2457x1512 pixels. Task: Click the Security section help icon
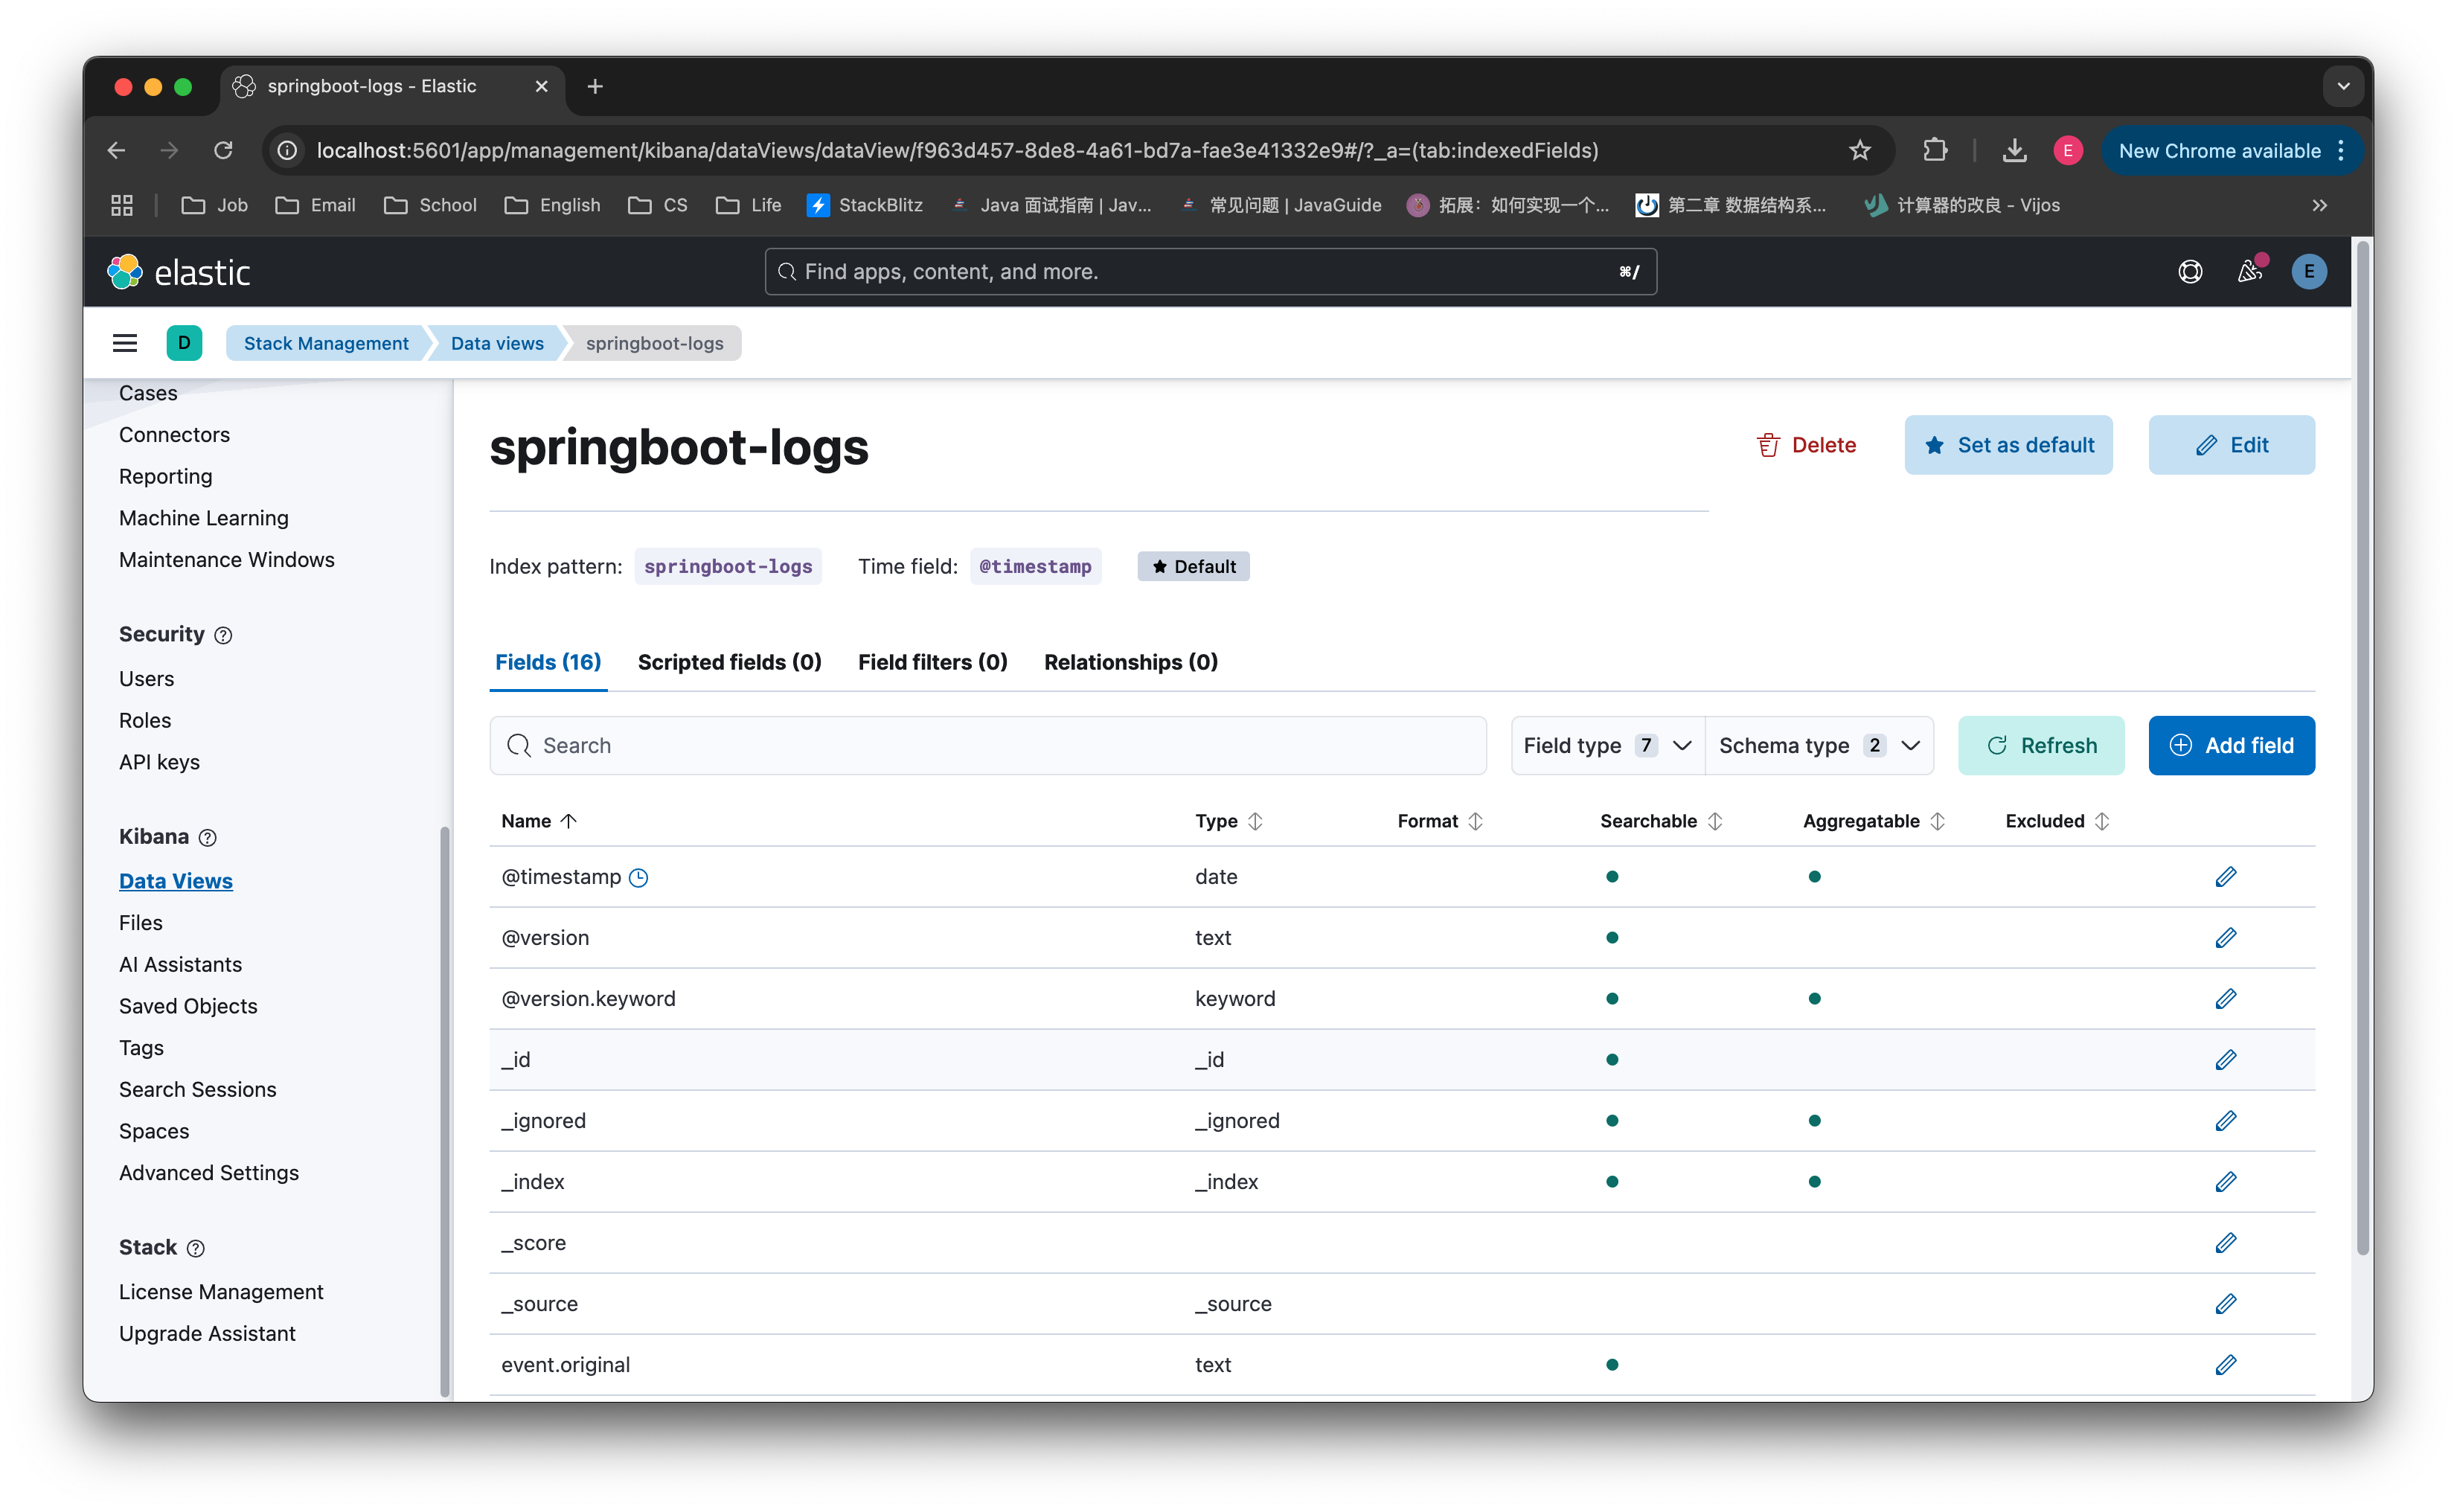pos(224,635)
